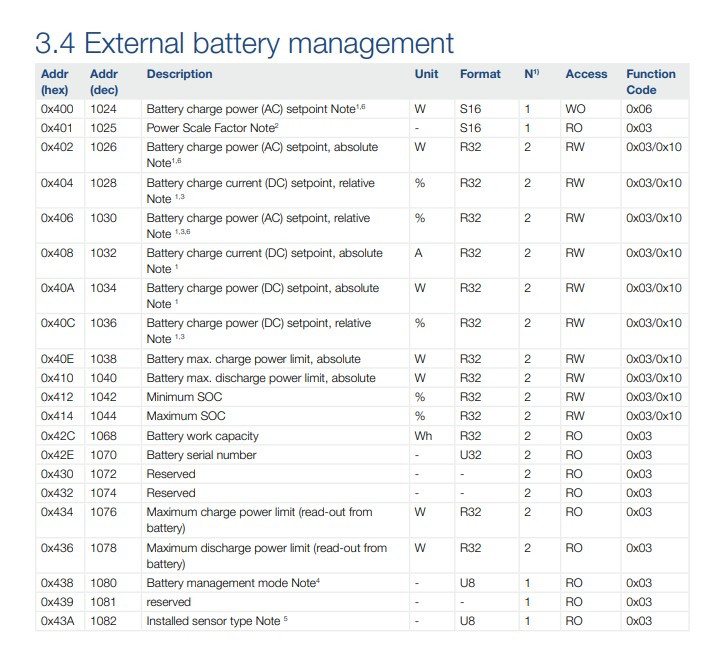This screenshot has width=721, height=646.
Task: Click 'Battery charge power (DC) setpoint, relative' text
Action: click(258, 323)
